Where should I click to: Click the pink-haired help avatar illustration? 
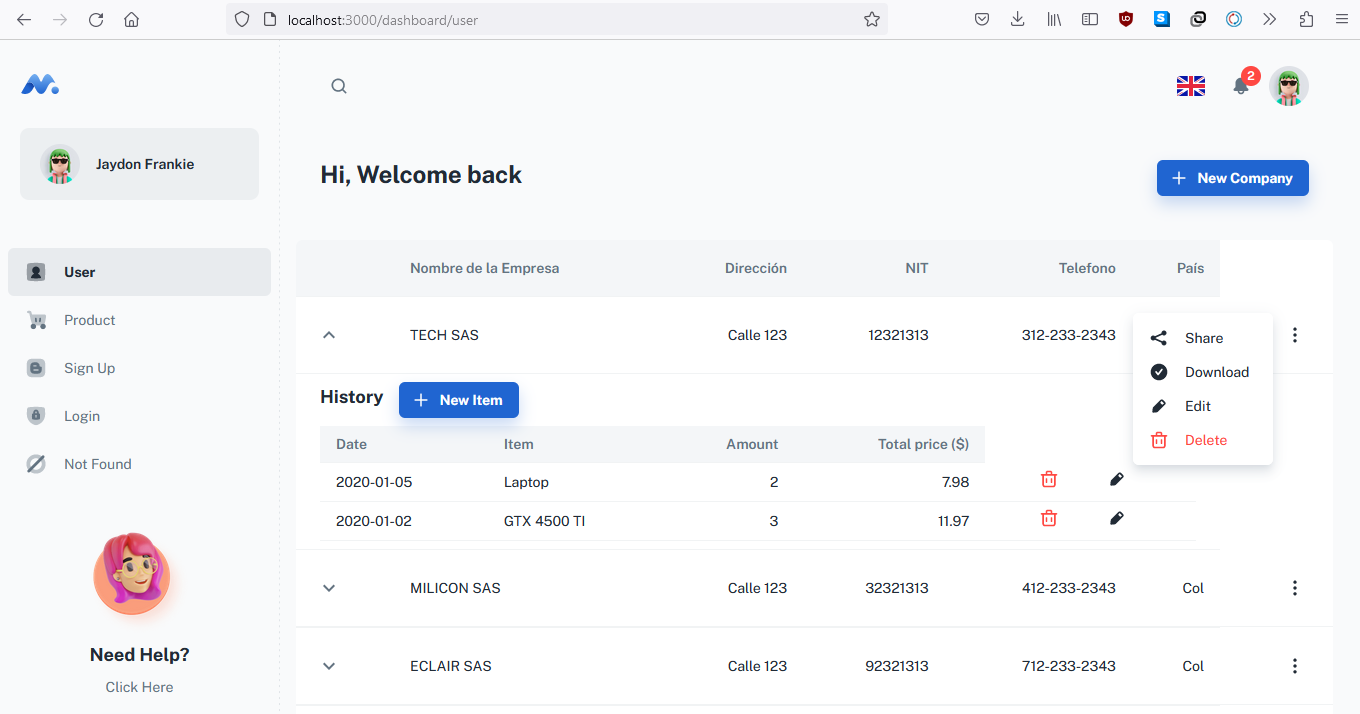pyautogui.click(x=132, y=574)
